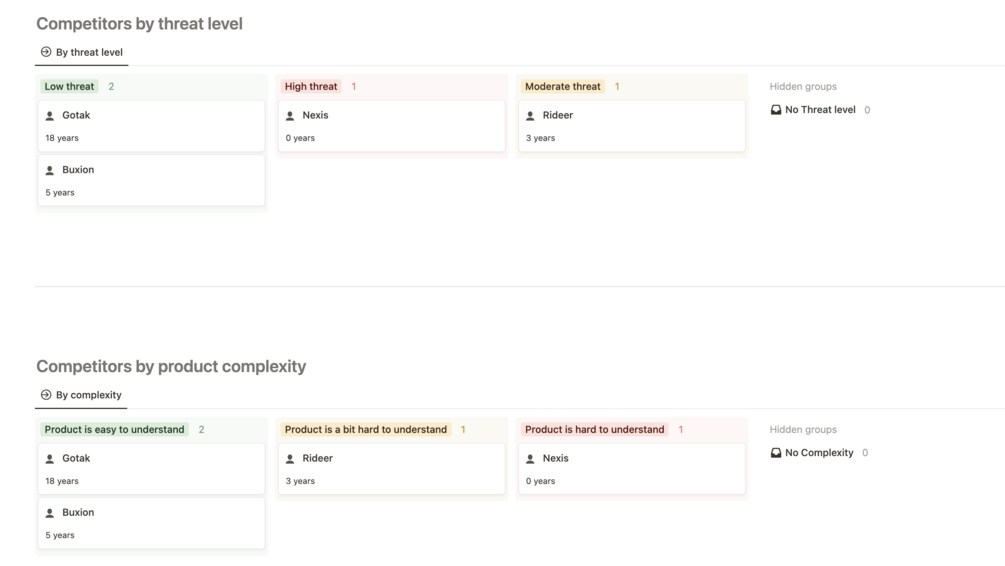This screenshot has height=566, width=1005.
Task: Open the Nexis card under hard to understand
Action: coord(631,469)
